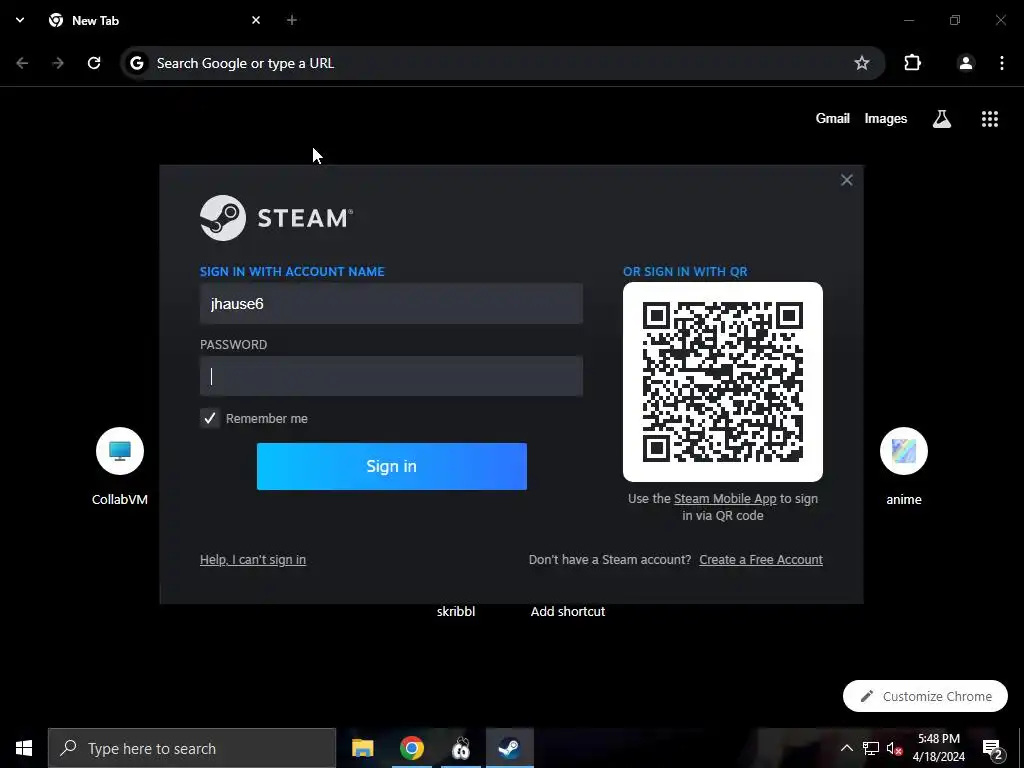Click the Google icon in address bar

(136, 63)
